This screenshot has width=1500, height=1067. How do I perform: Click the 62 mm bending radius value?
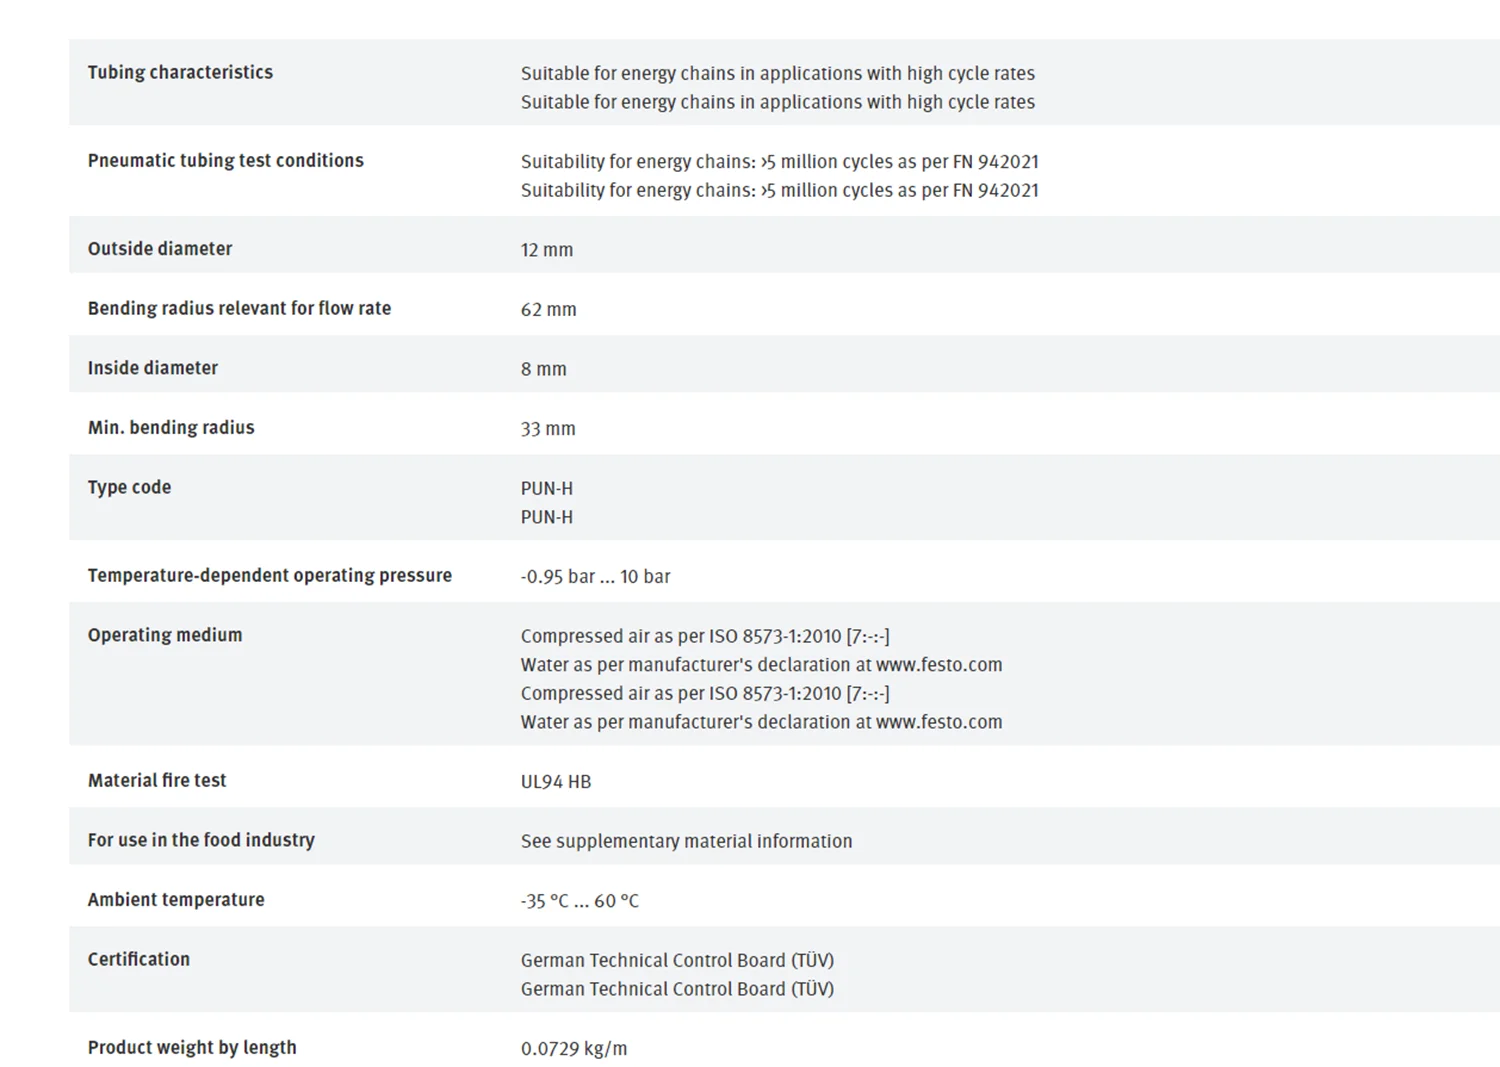548,310
